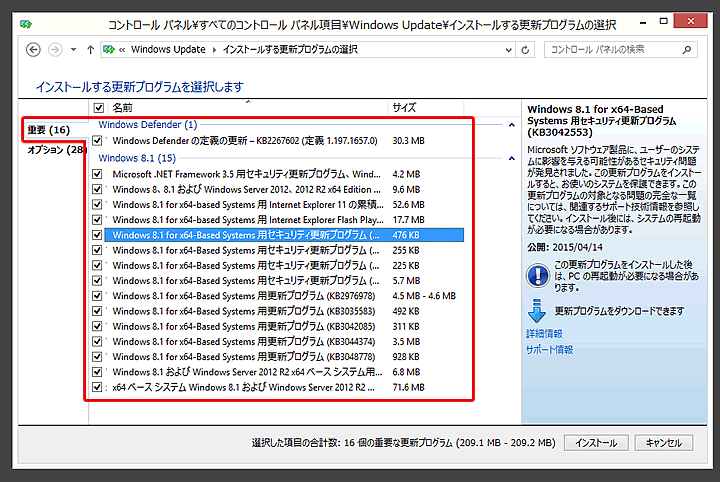This screenshot has height=482, width=720.
Task: Uncheck the Internet Explorer 11 cumulative update
Action: tap(97, 204)
